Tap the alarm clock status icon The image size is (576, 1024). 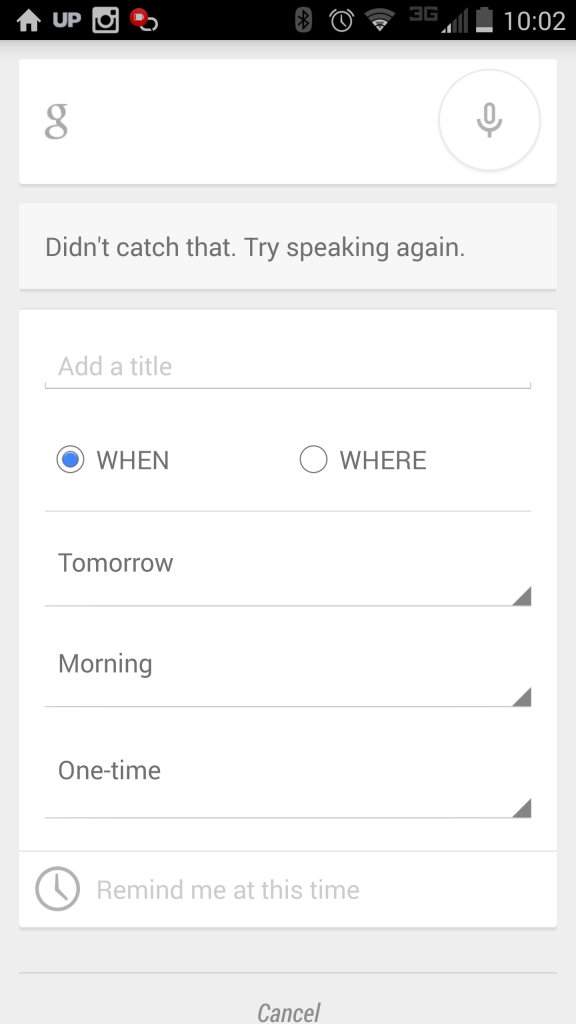[x=341, y=20]
